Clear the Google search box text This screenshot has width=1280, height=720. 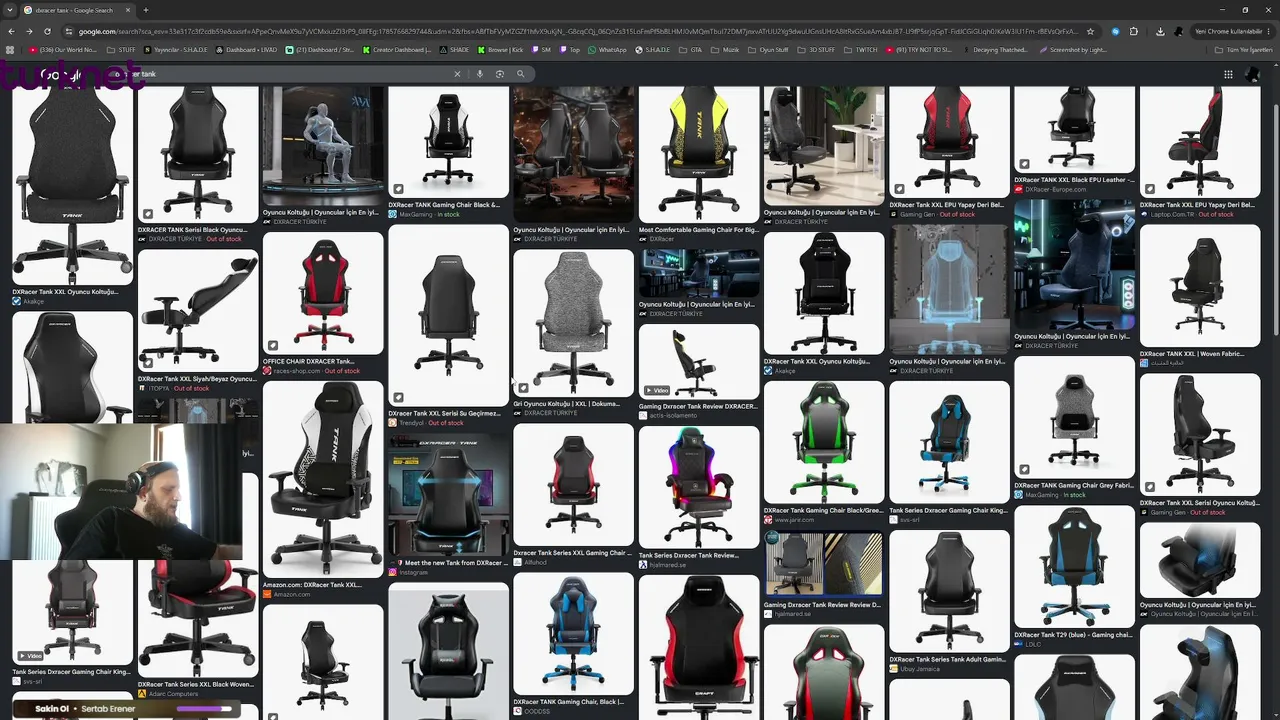pos(458,74)
